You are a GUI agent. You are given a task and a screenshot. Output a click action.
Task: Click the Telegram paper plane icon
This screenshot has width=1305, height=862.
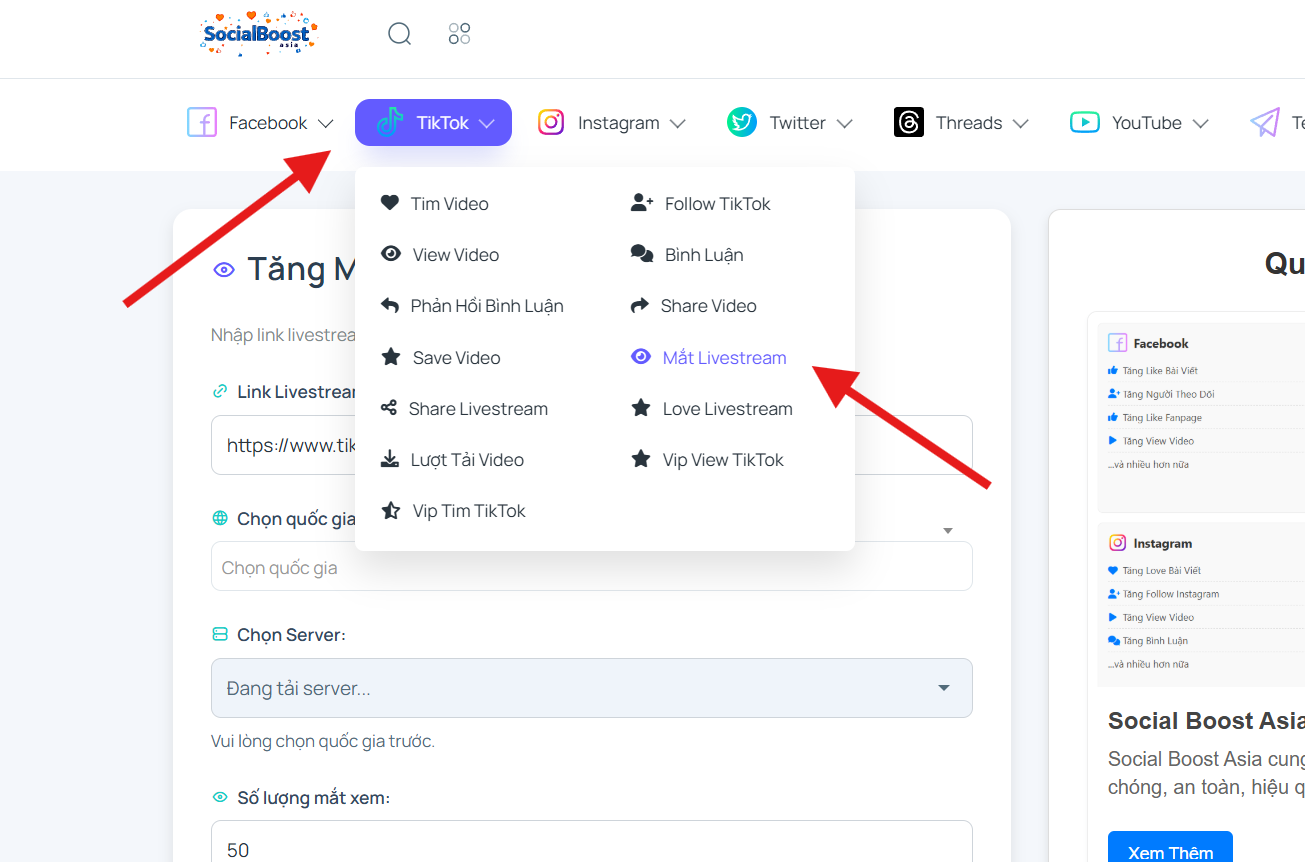point(1265,123)
